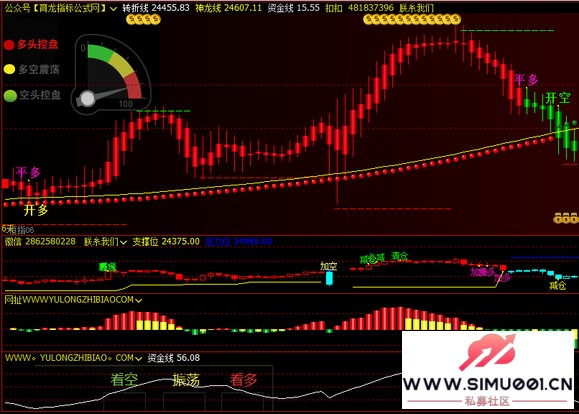The image size is (579, 414).
Task: Click the WWW.SIMU001.CN website link
Action: pyautogui.click(x=487, y=384)
